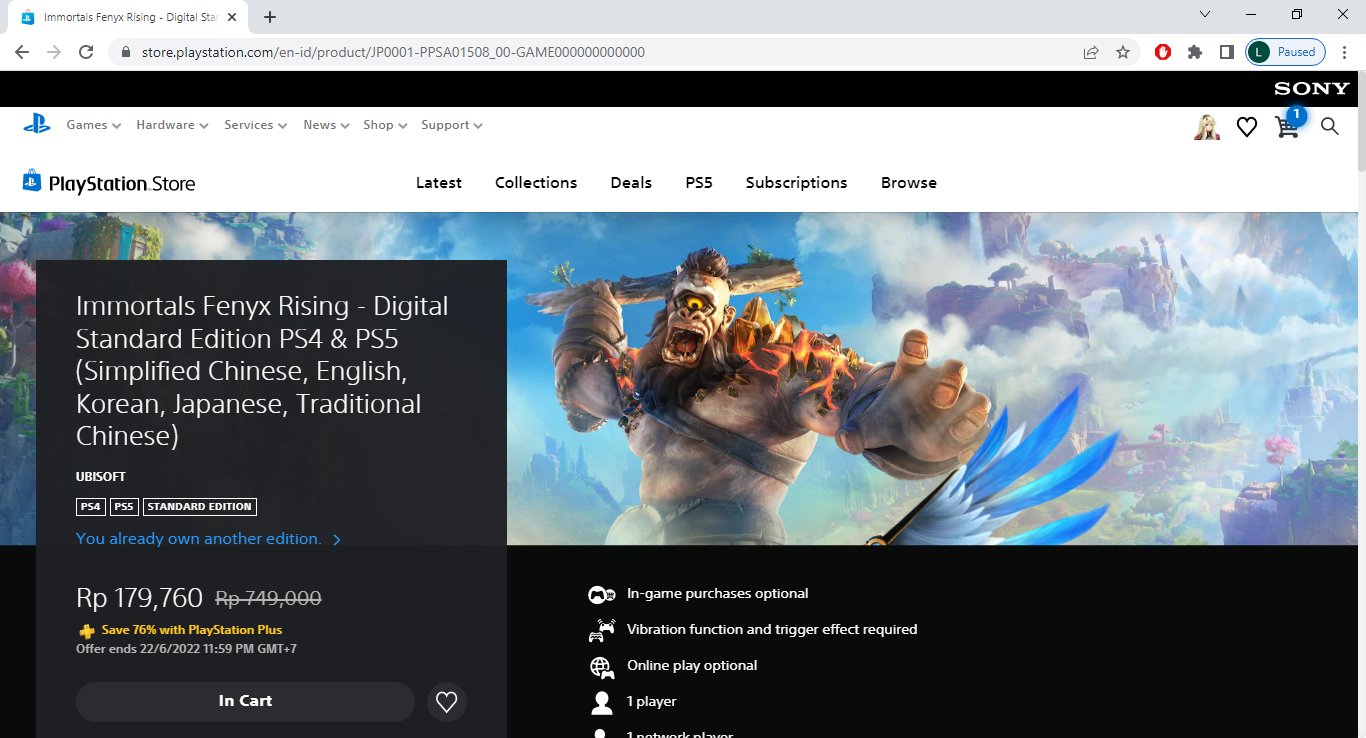Click the browser forward arrow
The width and height of the screenshot is (1366, 738).
tap(54, 52)
